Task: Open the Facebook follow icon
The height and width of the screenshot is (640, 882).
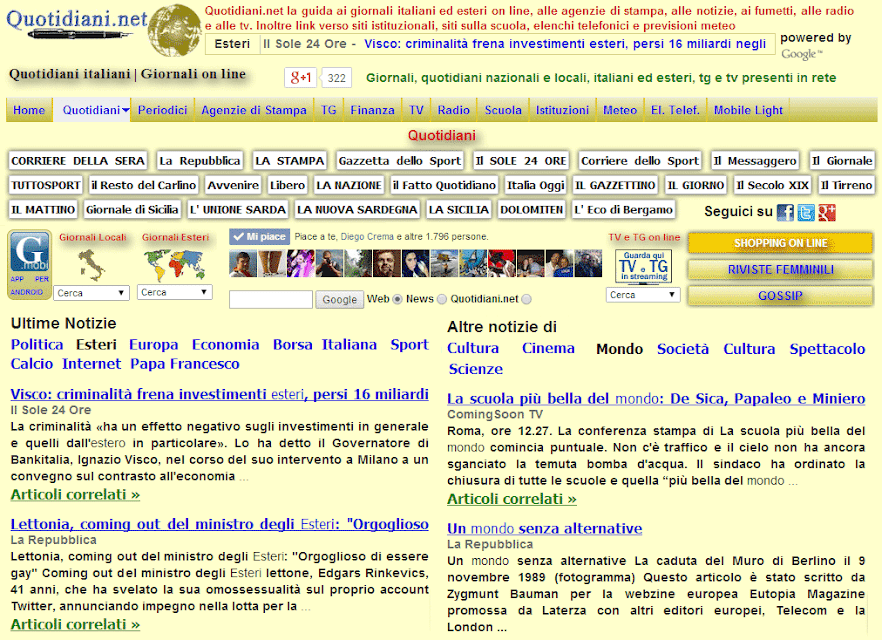Action: (x=785, y=212)
